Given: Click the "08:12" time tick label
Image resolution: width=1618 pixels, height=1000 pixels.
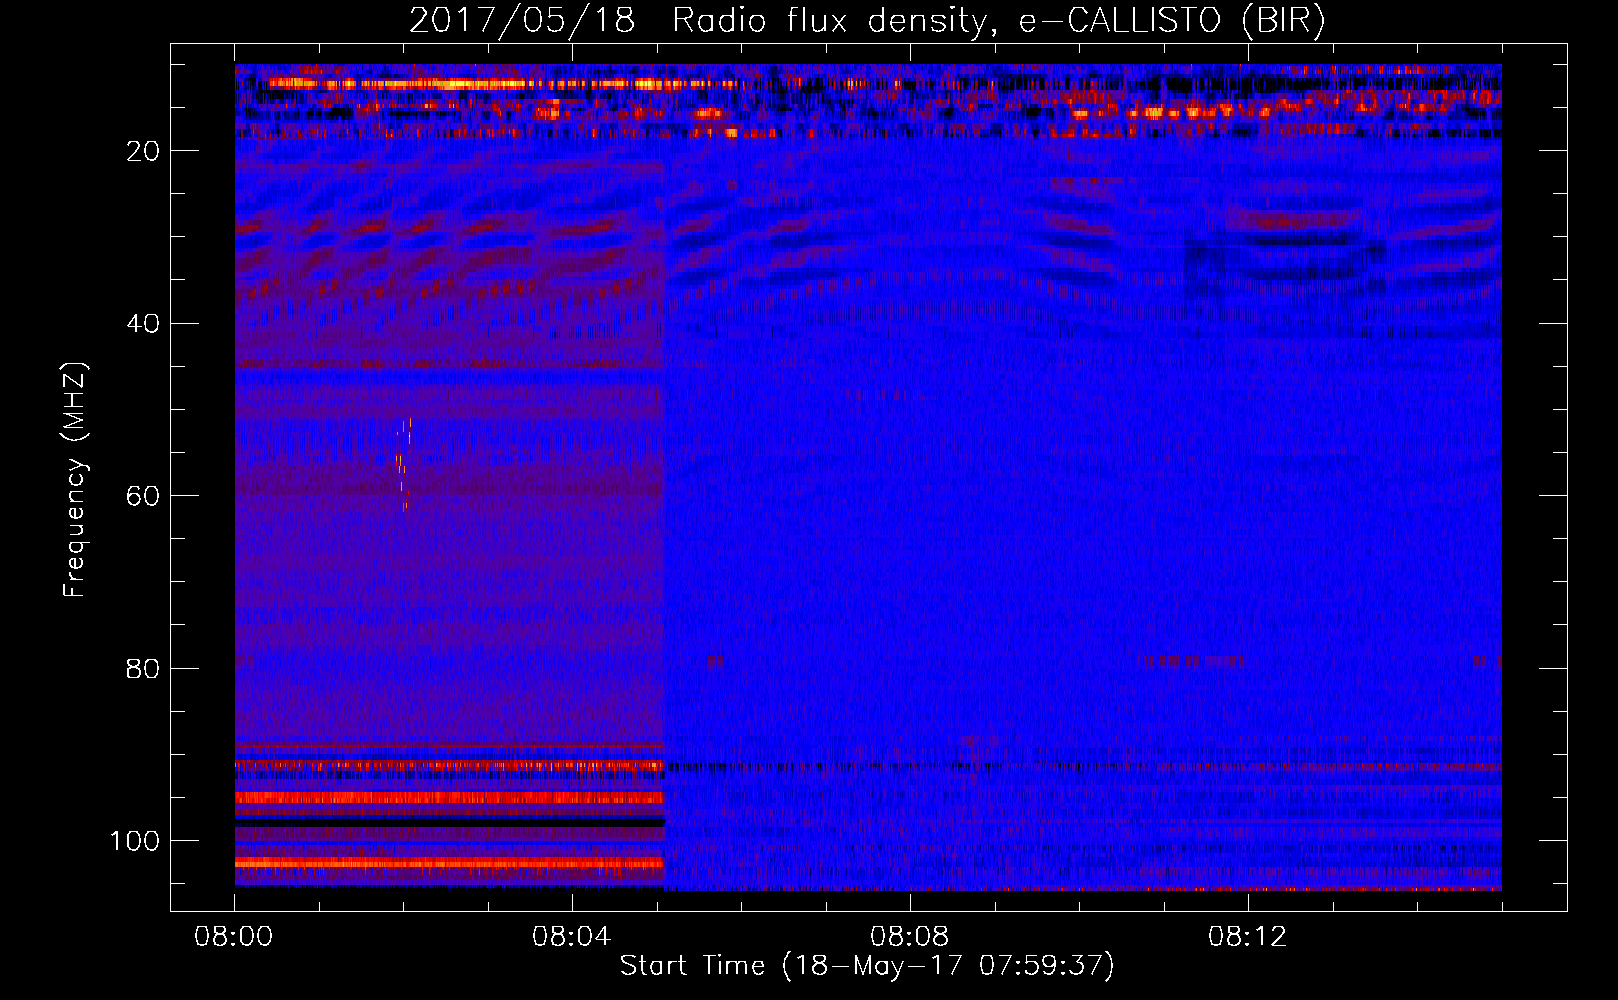Looking at the screenshot, I should (x=1248, y=937).
